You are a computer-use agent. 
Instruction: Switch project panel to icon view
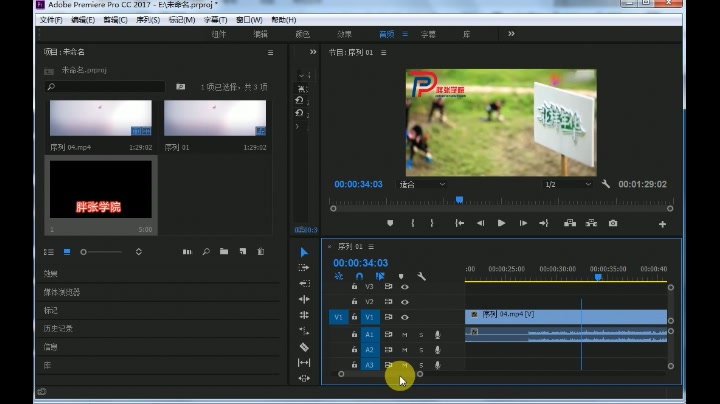[x=67, y=252]
